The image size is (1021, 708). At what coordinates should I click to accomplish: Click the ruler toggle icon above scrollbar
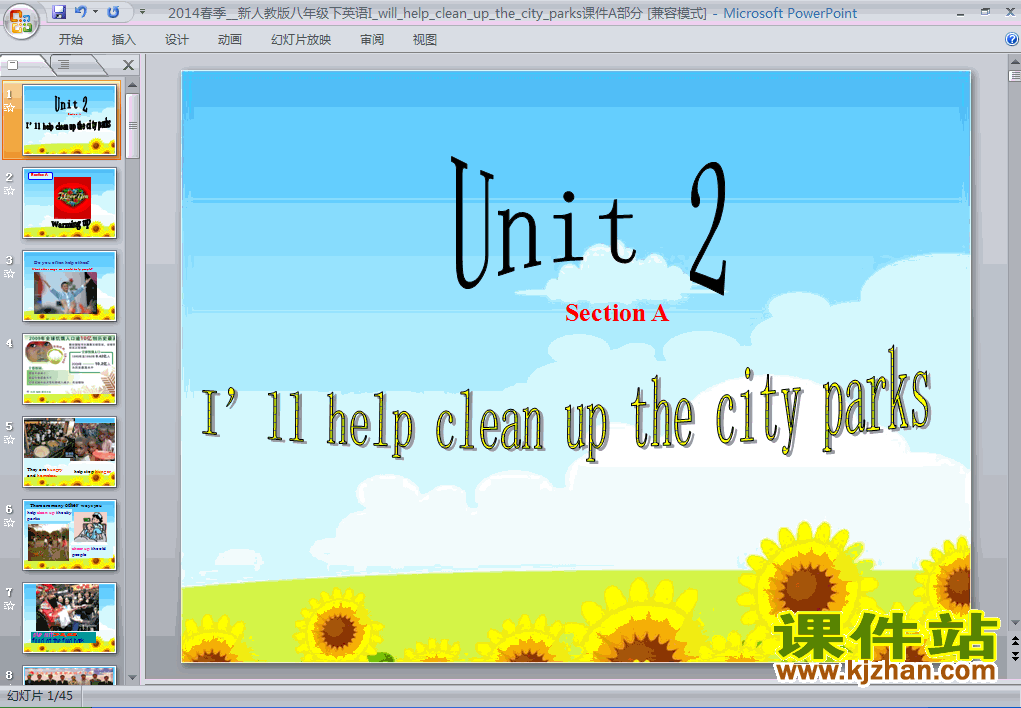(1014, 76)
